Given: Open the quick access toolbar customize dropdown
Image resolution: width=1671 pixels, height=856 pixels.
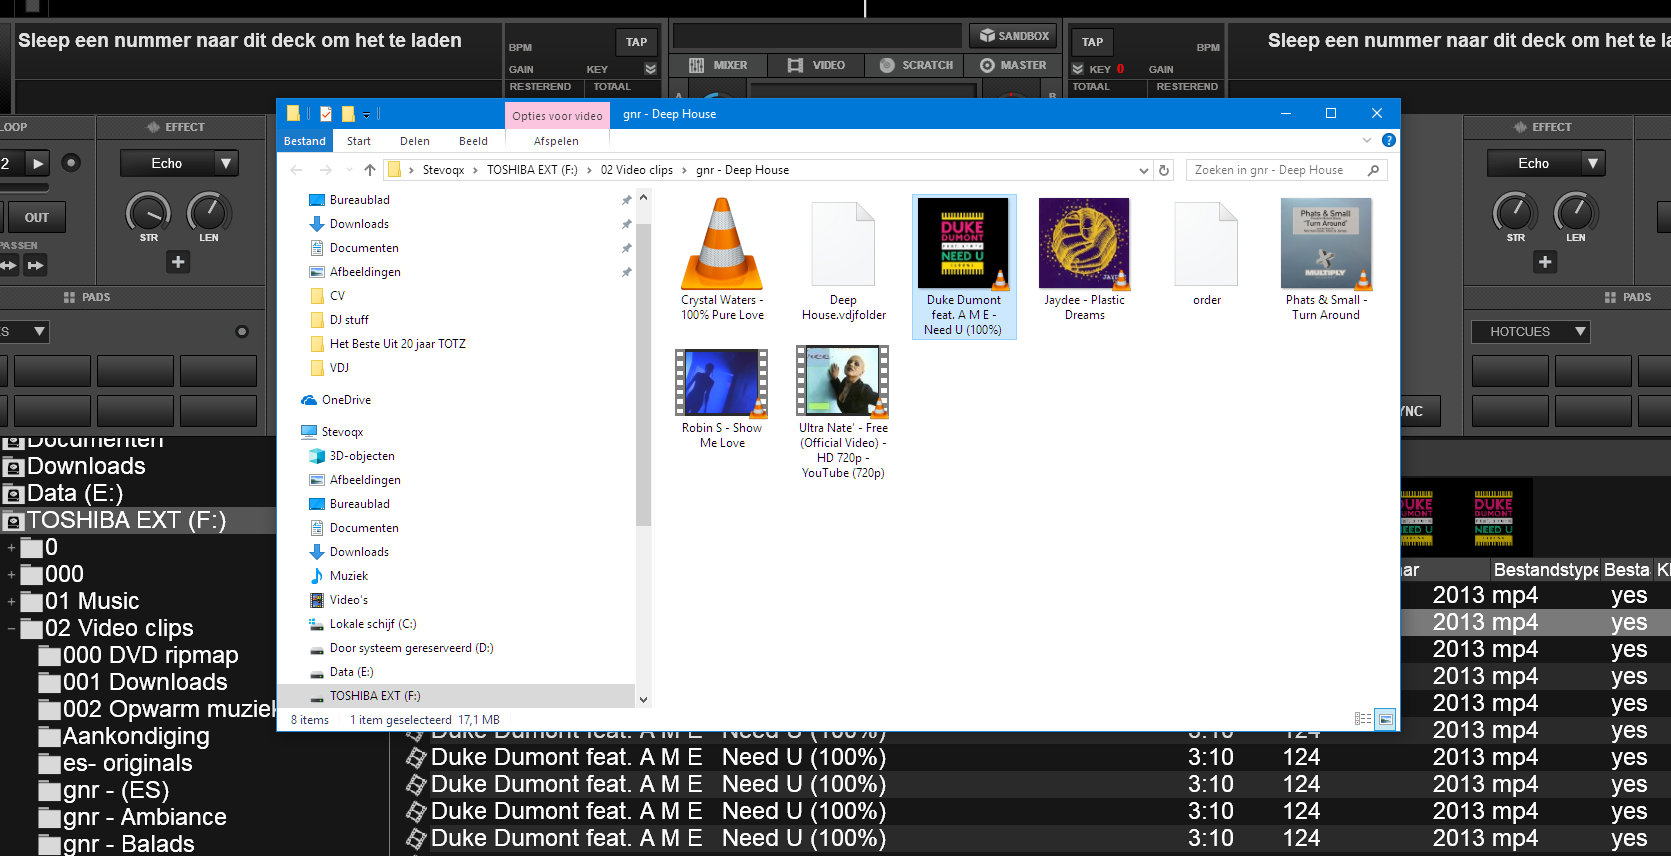Looking at the screenshot, I should [367, 114].
